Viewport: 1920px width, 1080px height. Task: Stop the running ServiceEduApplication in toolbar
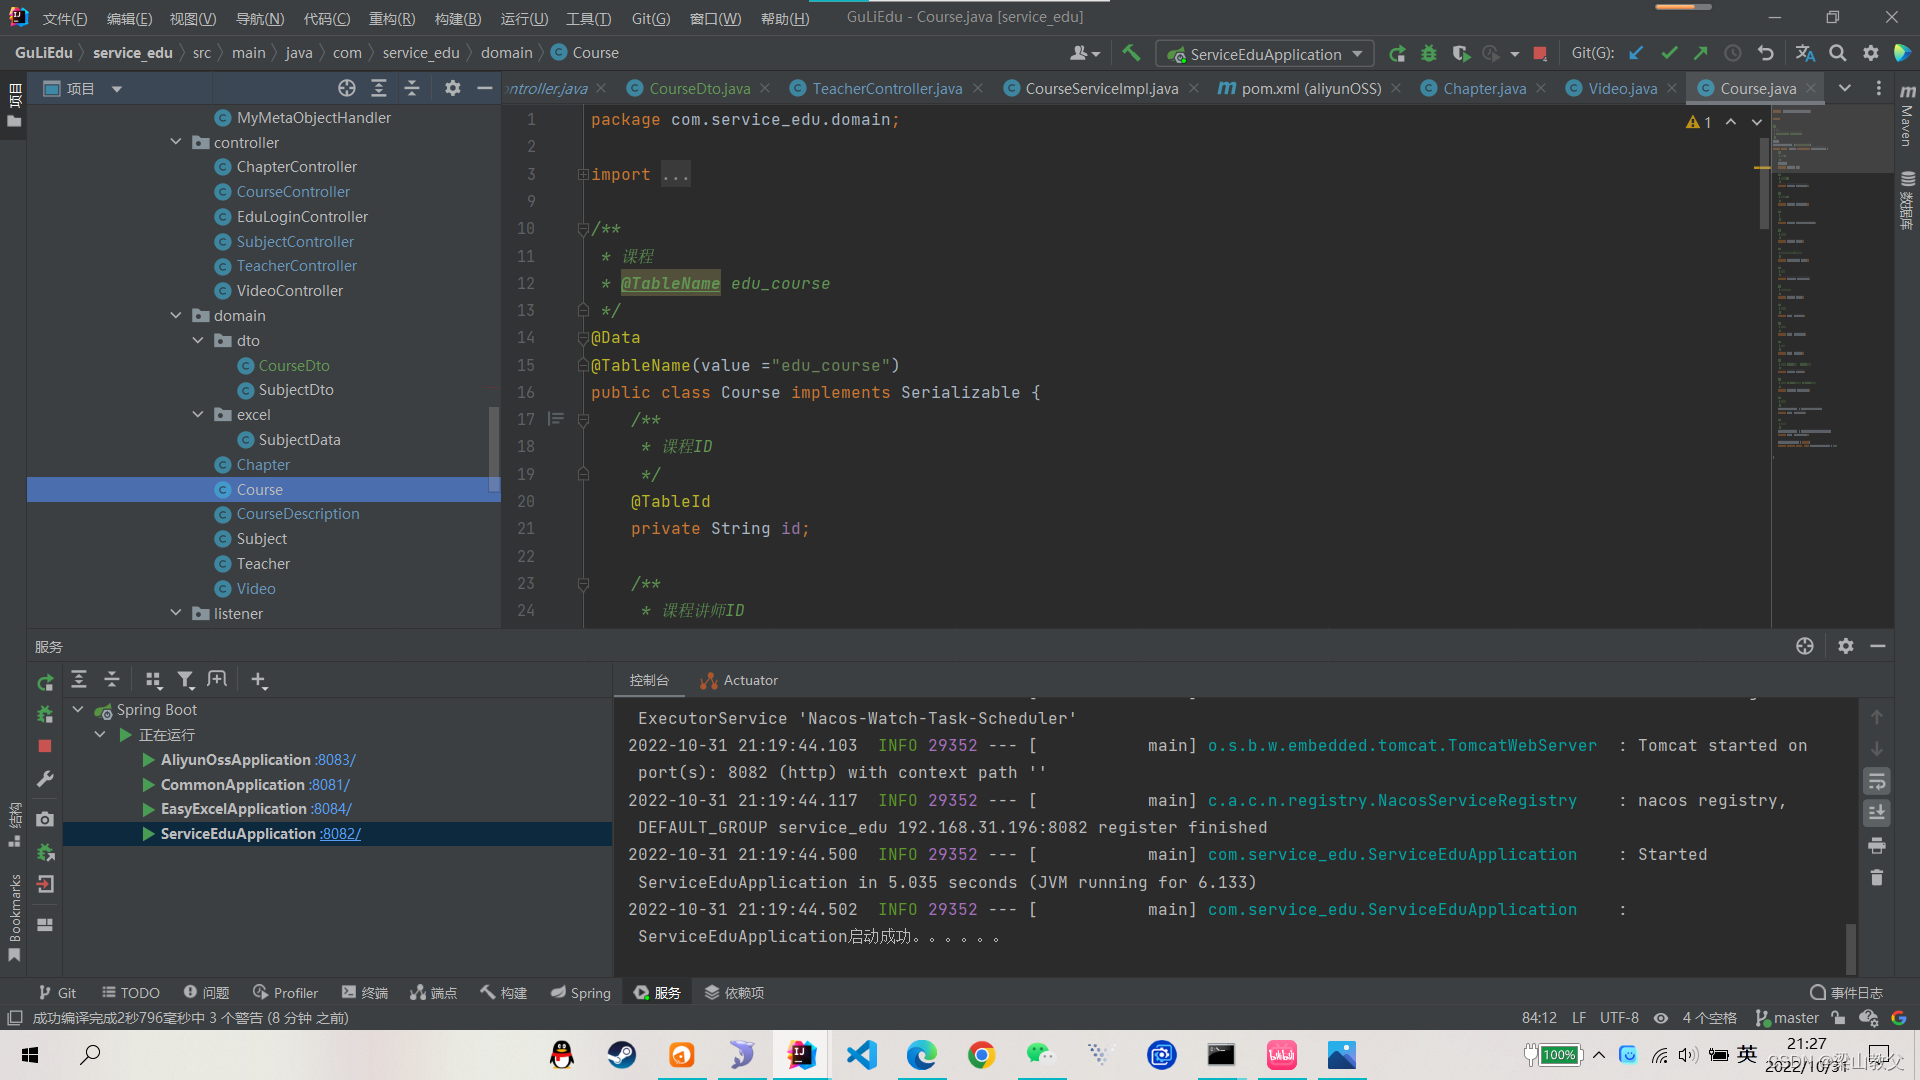(1540, 53)
